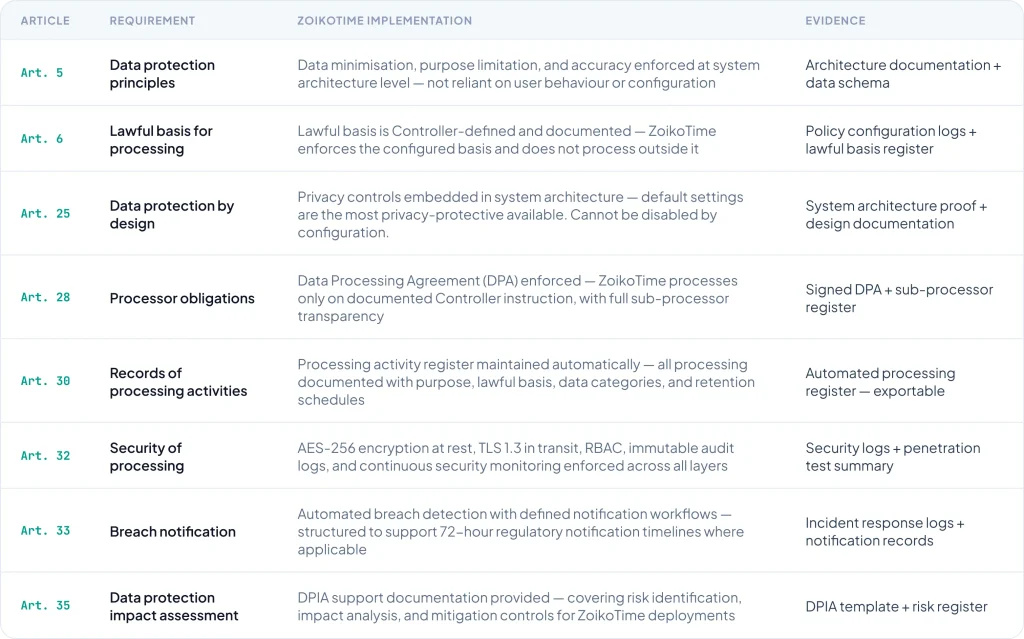This screenshot has height=639, width=1024.
Task: Open the Art. 28 article label
Action: pos(46,298)
